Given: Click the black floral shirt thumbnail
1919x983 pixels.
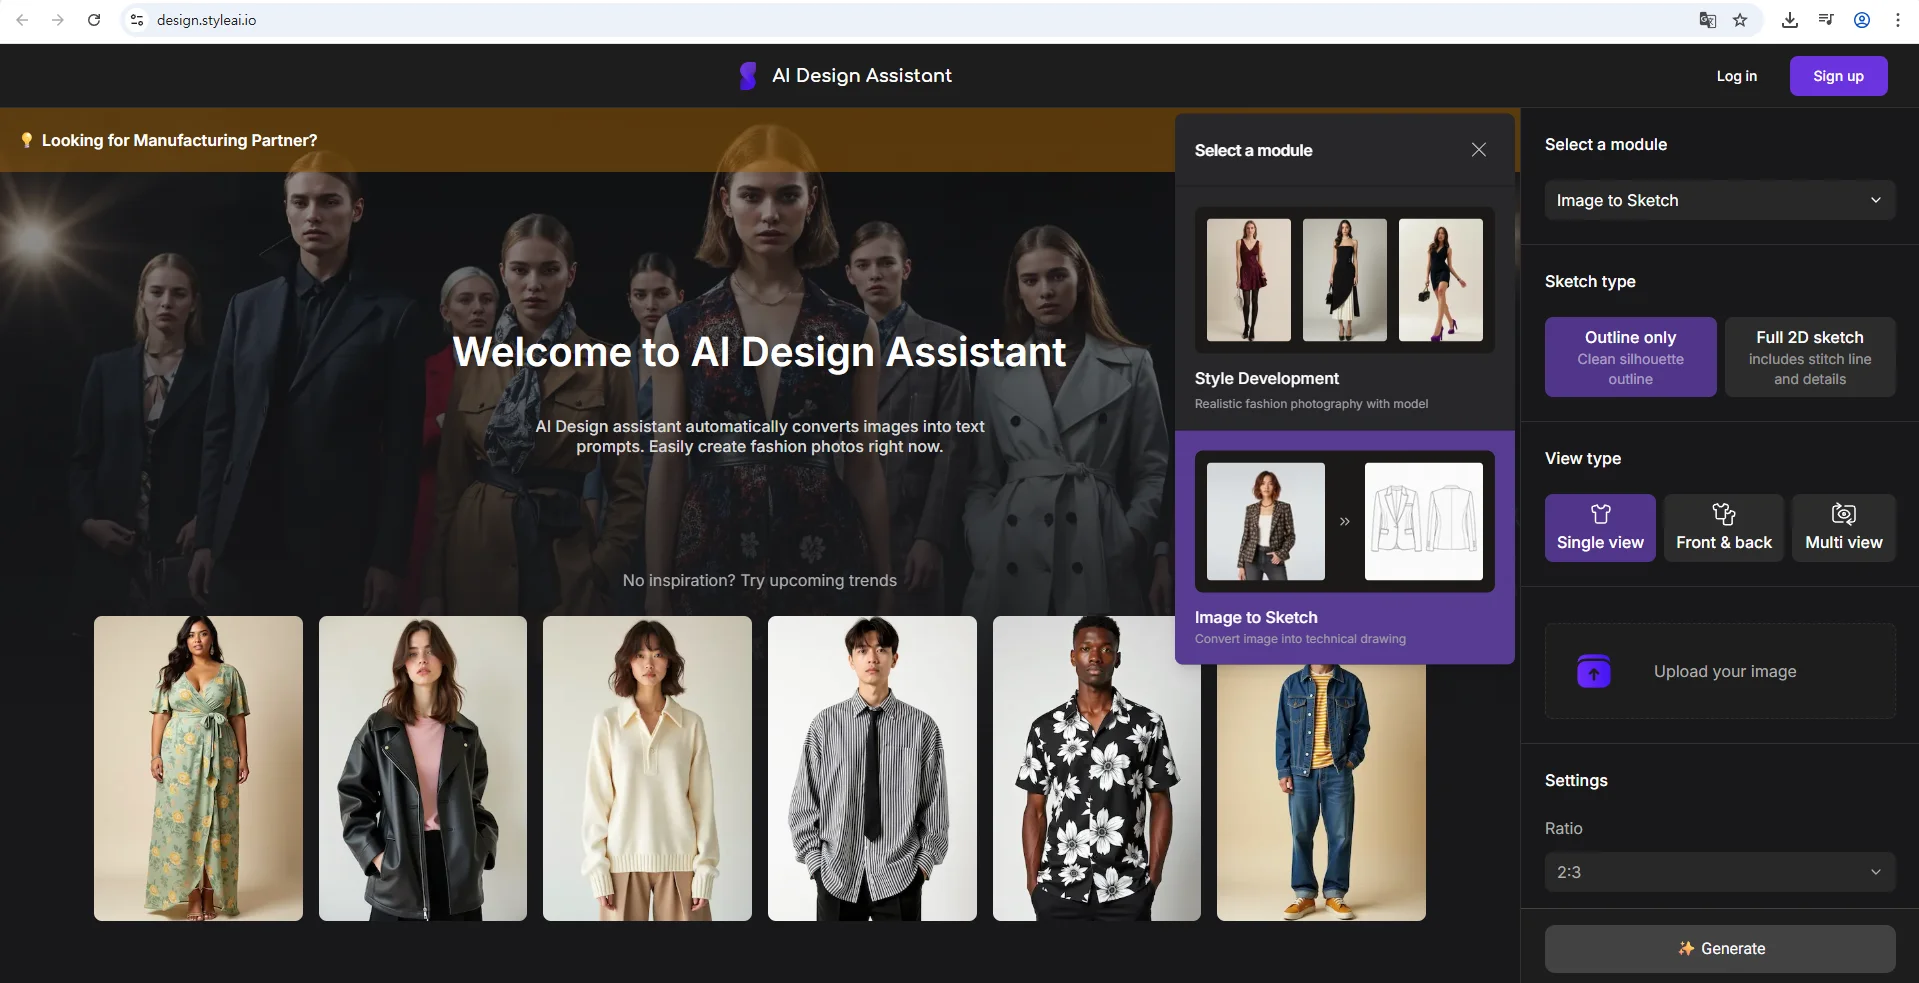Looking at the screenshot, I should click(1096, 769).
